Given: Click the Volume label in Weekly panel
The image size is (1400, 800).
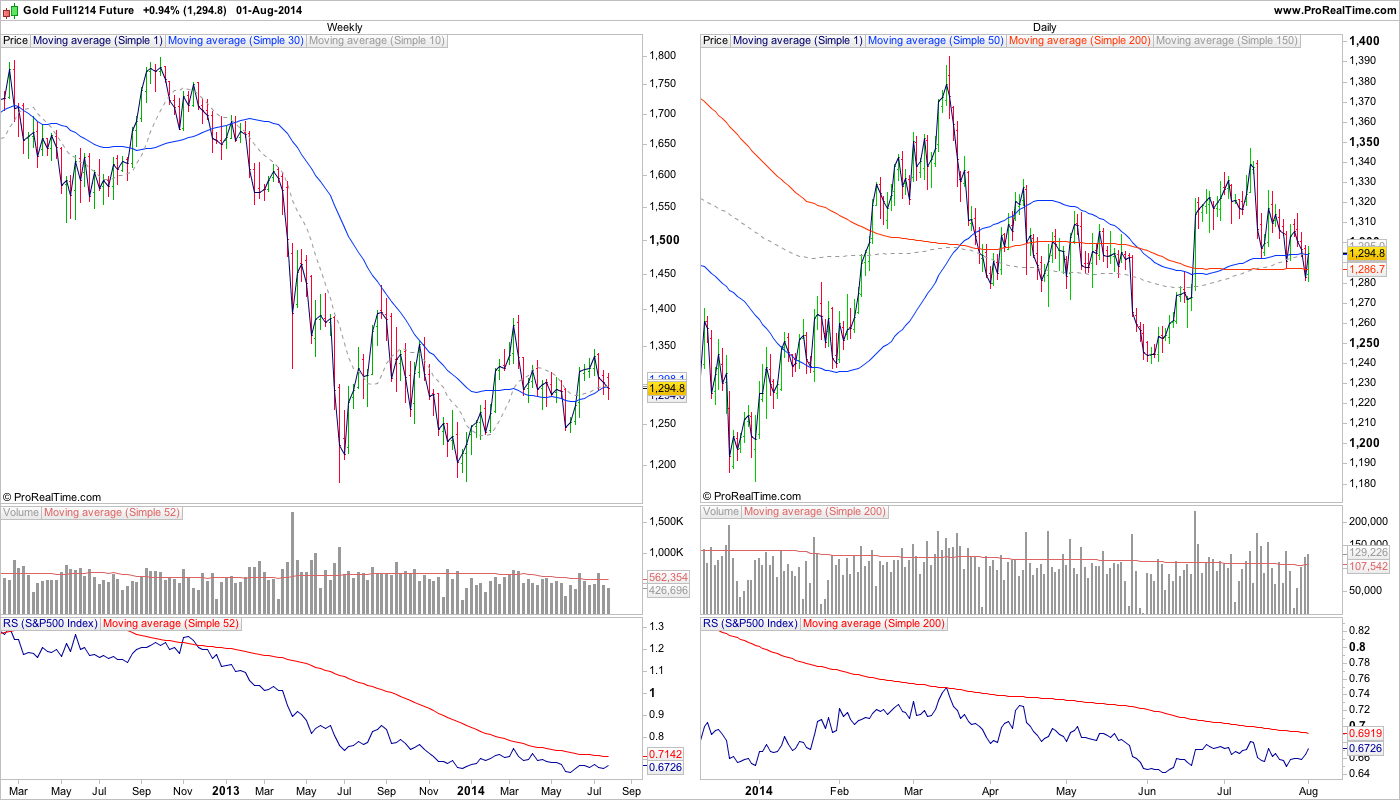Looking at the screenshot, I should click(21, 512).
